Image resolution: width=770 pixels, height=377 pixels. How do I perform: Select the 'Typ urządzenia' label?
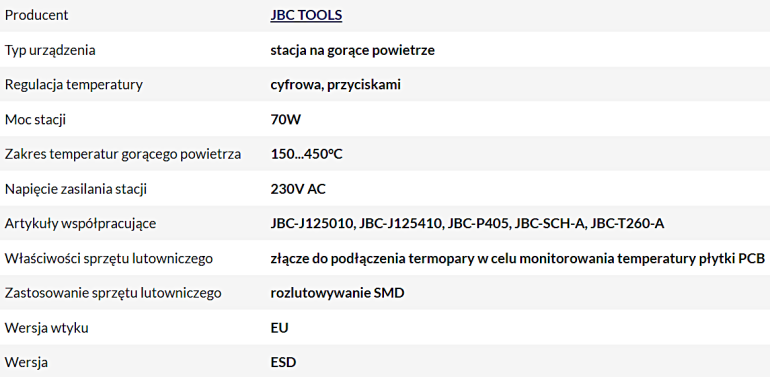(x=50, y=50)
